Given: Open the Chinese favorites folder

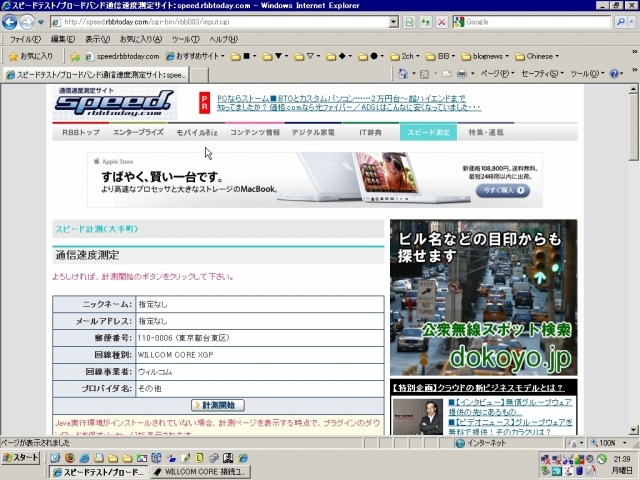Looking at the screenshot, I should [x=537, y=56].
